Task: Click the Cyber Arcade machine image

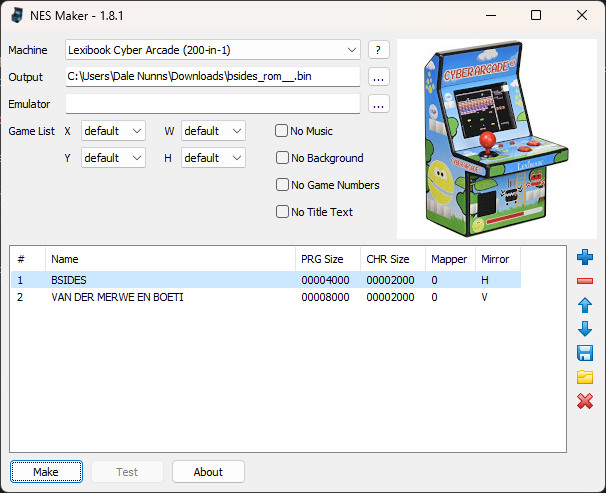Action: (497, 139)
